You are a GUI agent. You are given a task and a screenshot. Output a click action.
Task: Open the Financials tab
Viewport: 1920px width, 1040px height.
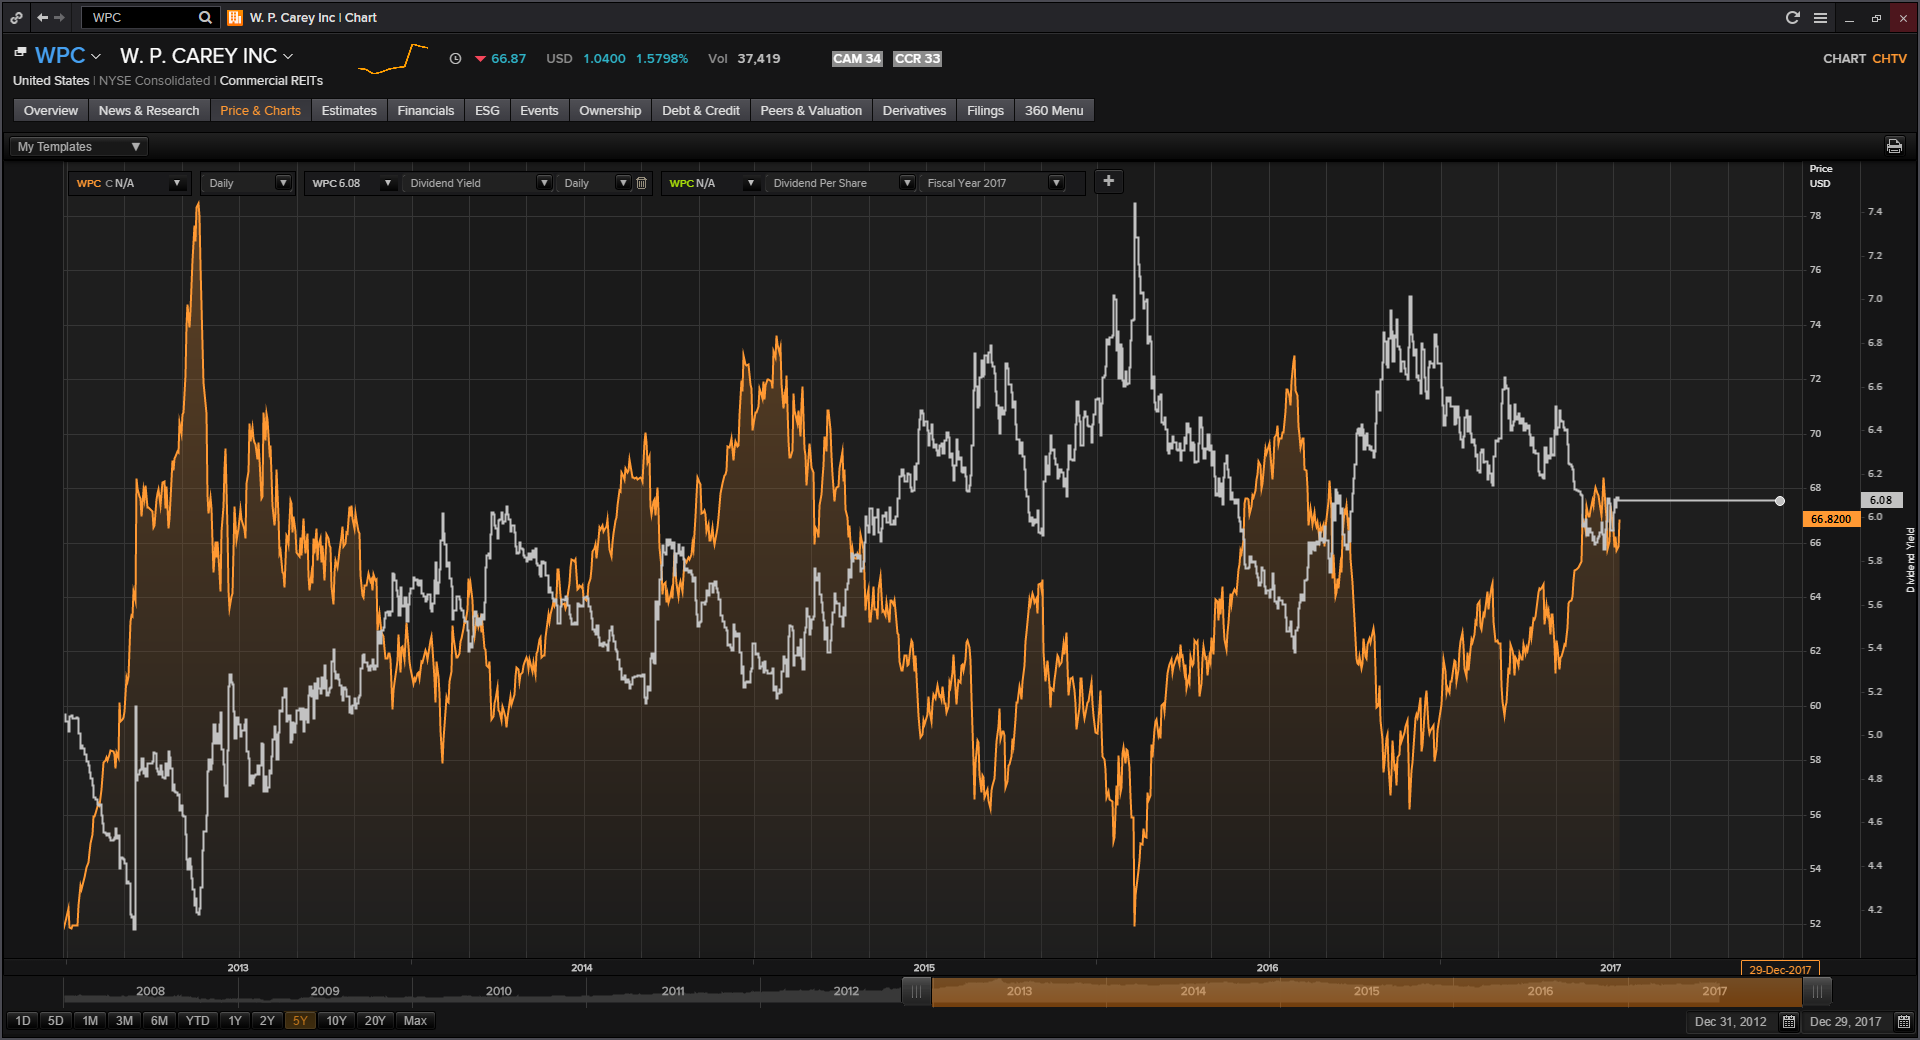[x=426, y=110]
